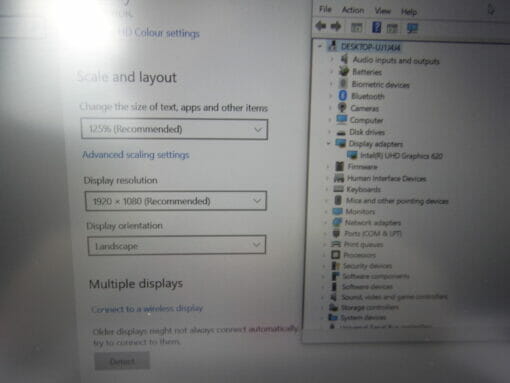Collapse the DESKTOP computer root node
The image size is (510, 383).
320,46
